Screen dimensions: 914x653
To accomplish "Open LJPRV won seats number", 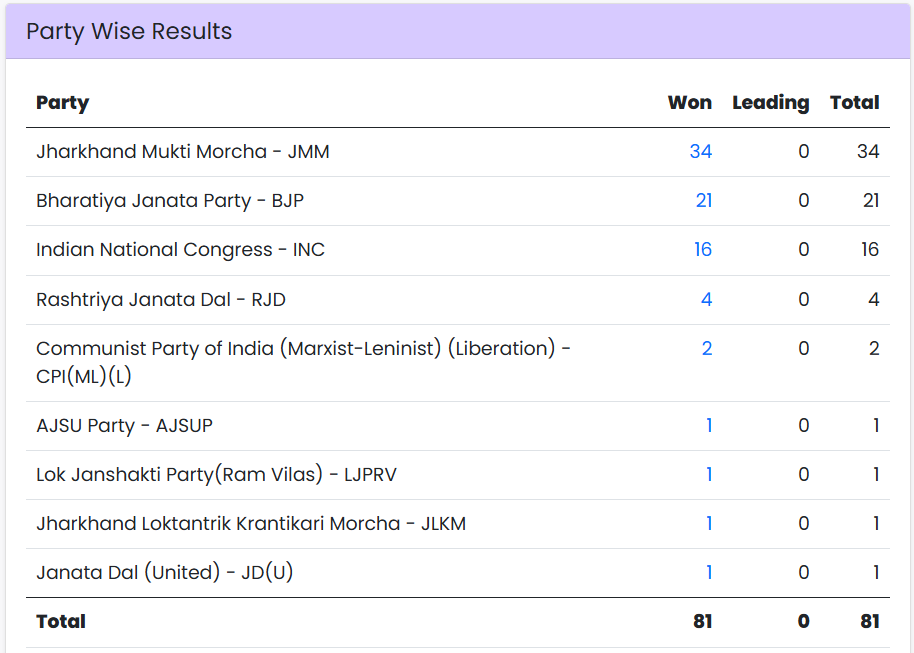I will 708,474.
